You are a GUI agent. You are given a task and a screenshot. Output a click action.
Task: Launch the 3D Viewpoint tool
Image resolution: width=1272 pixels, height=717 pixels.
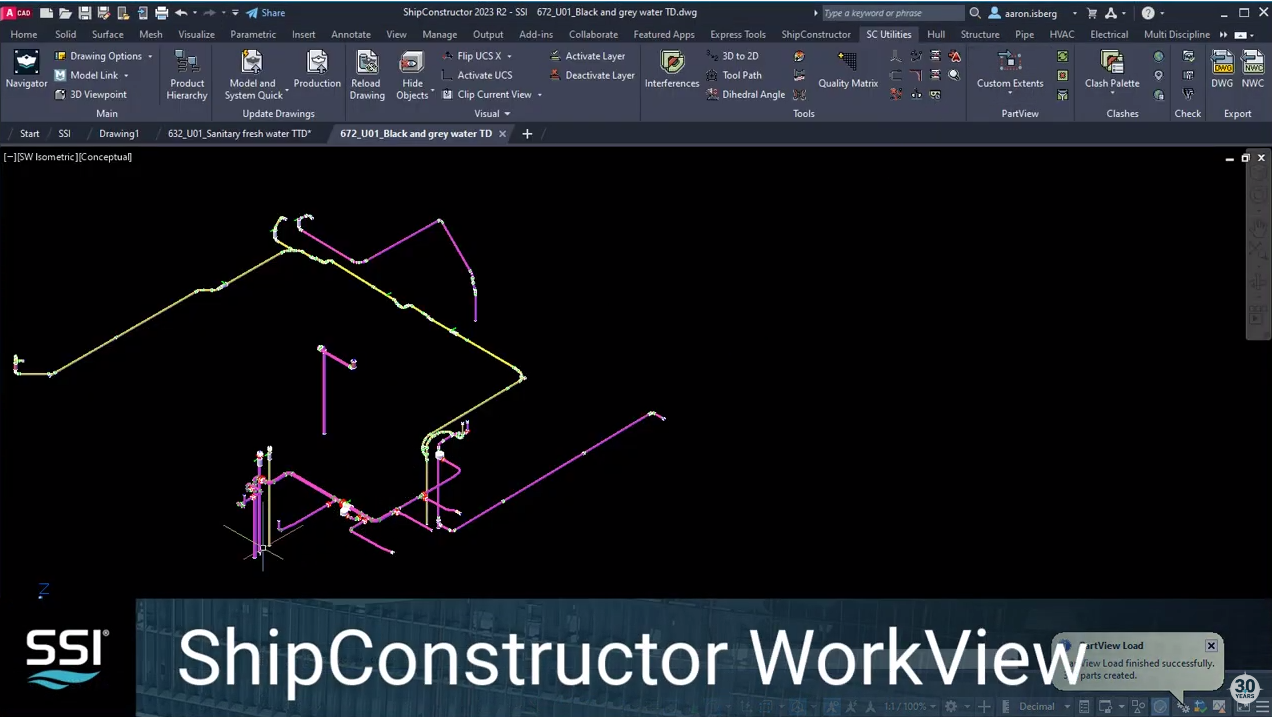(x=90, y=94)
